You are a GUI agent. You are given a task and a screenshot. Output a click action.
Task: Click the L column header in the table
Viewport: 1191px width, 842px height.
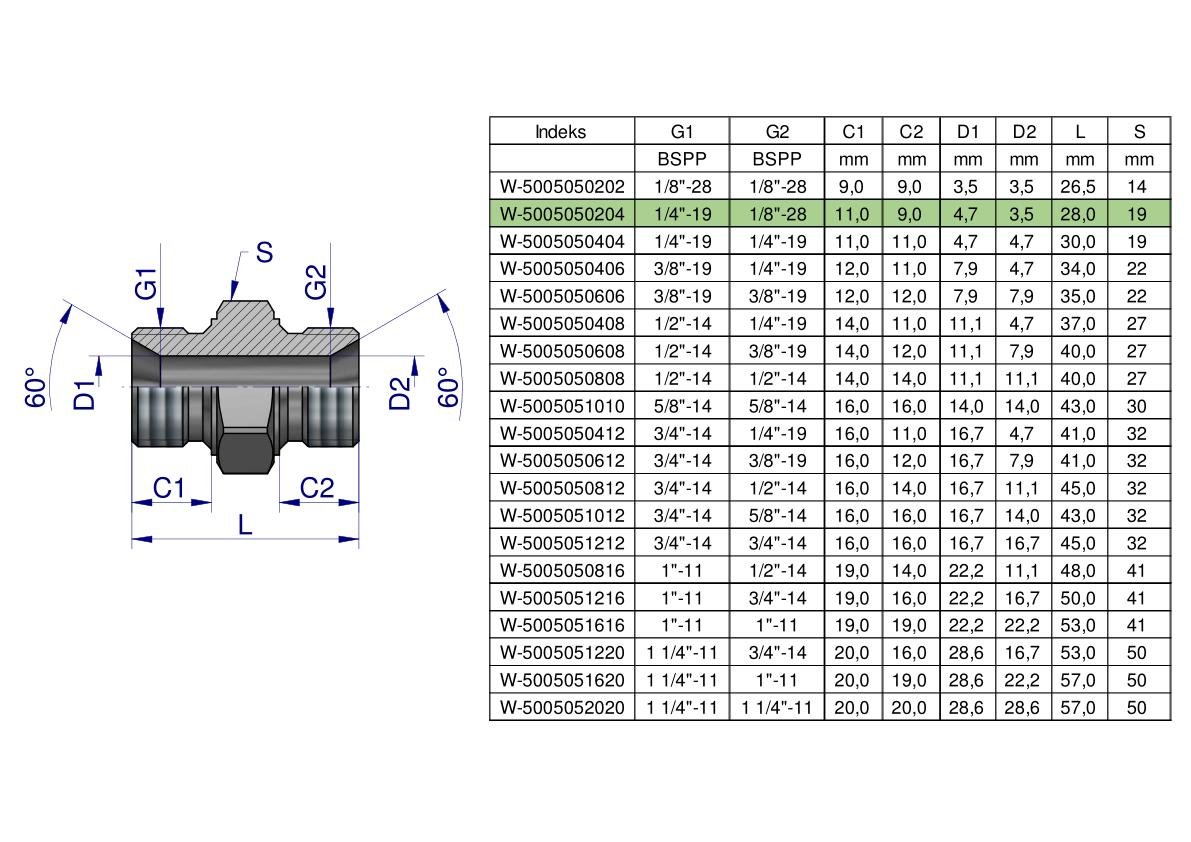pos(1080,131)
